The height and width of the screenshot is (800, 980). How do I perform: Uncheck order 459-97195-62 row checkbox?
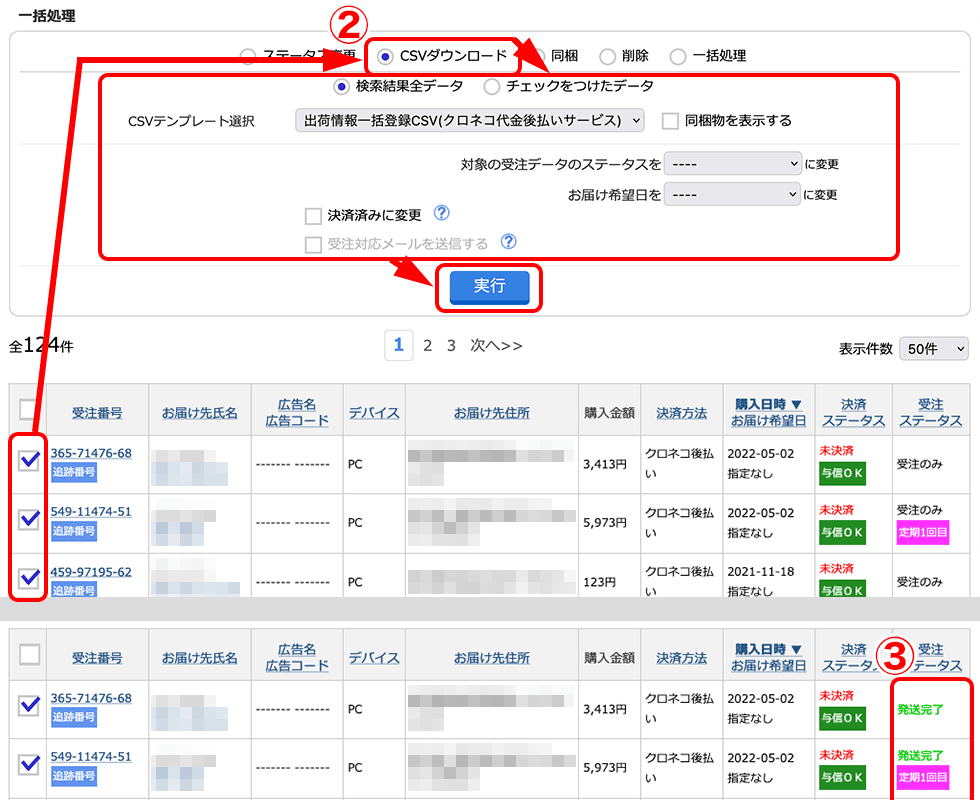coord(29,578)
